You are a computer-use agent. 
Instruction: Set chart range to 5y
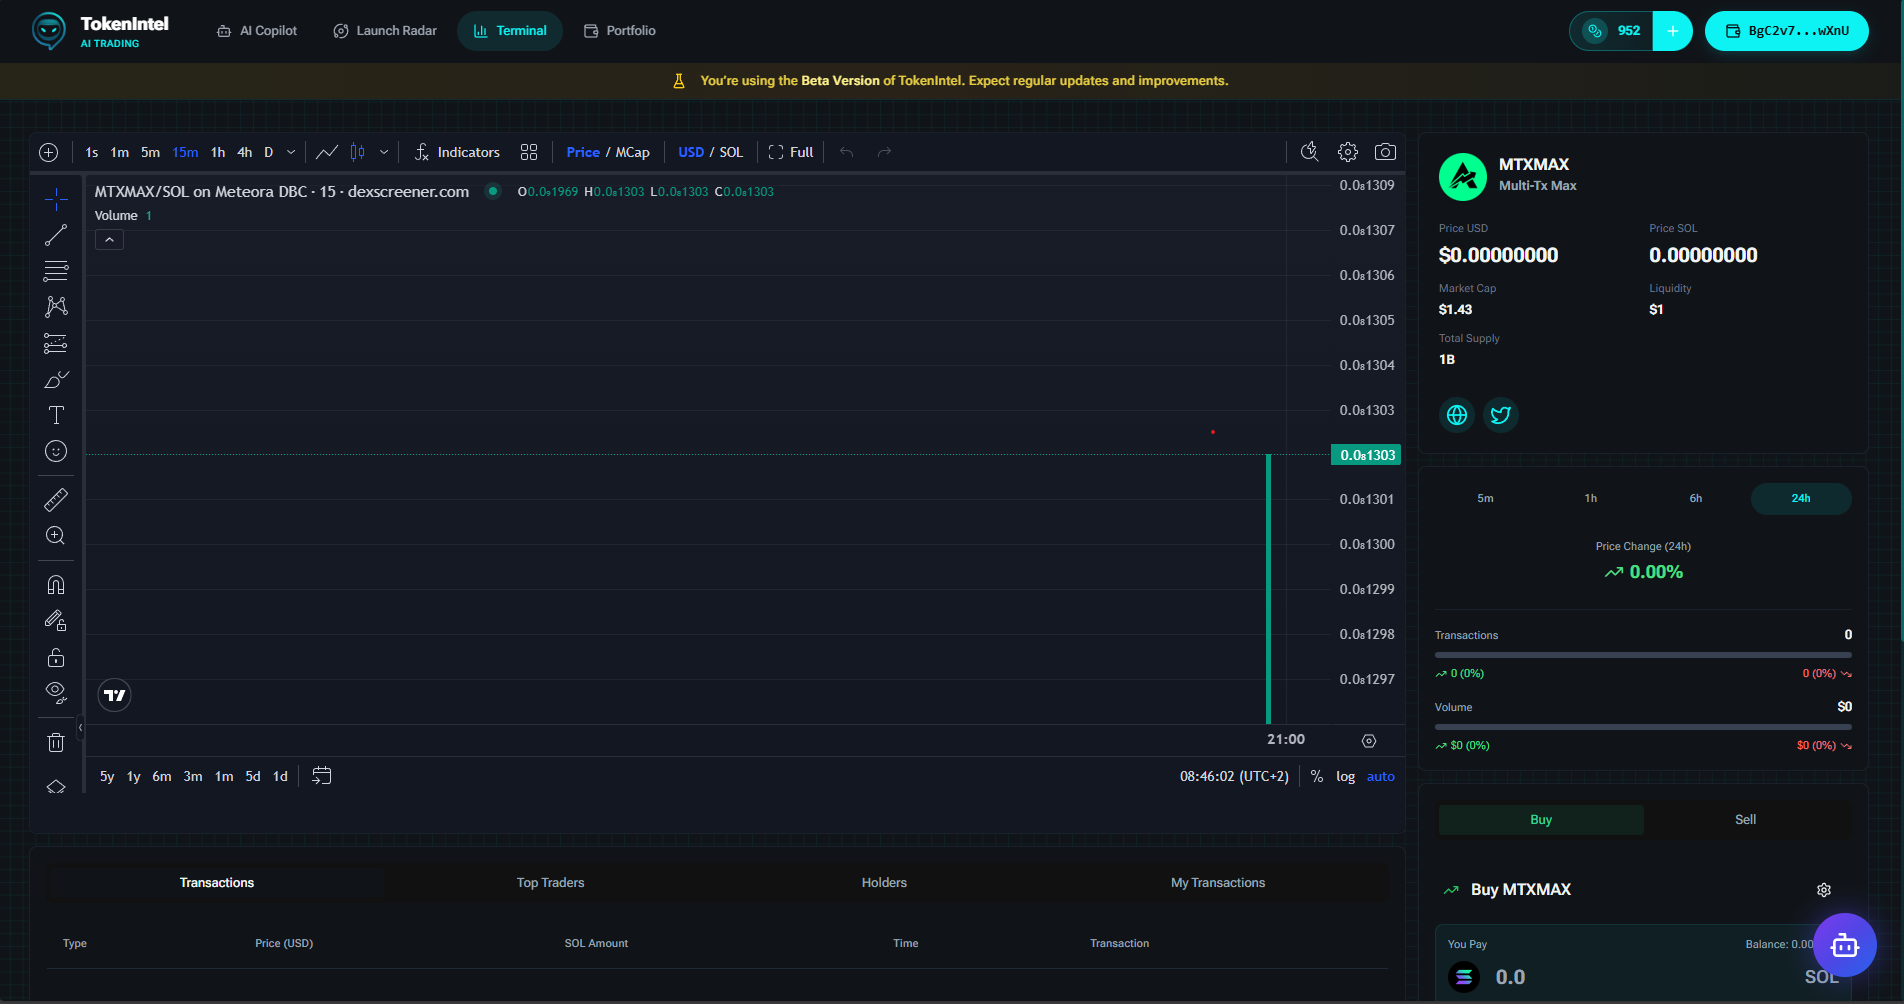coord(107,776)
